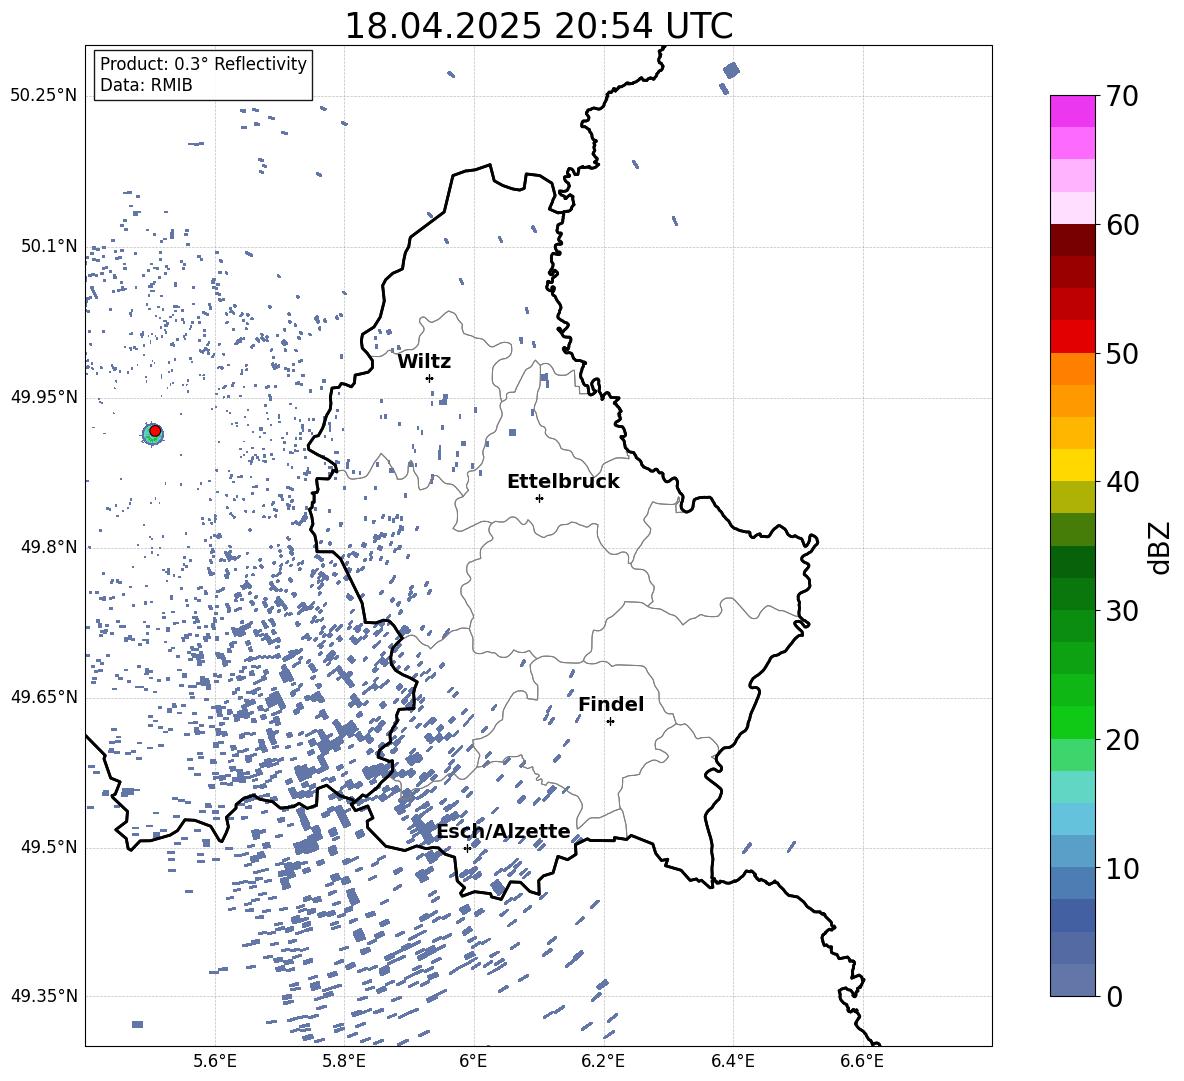
Task: Click the Ettelbruck city label
Action: click(563, 482)
